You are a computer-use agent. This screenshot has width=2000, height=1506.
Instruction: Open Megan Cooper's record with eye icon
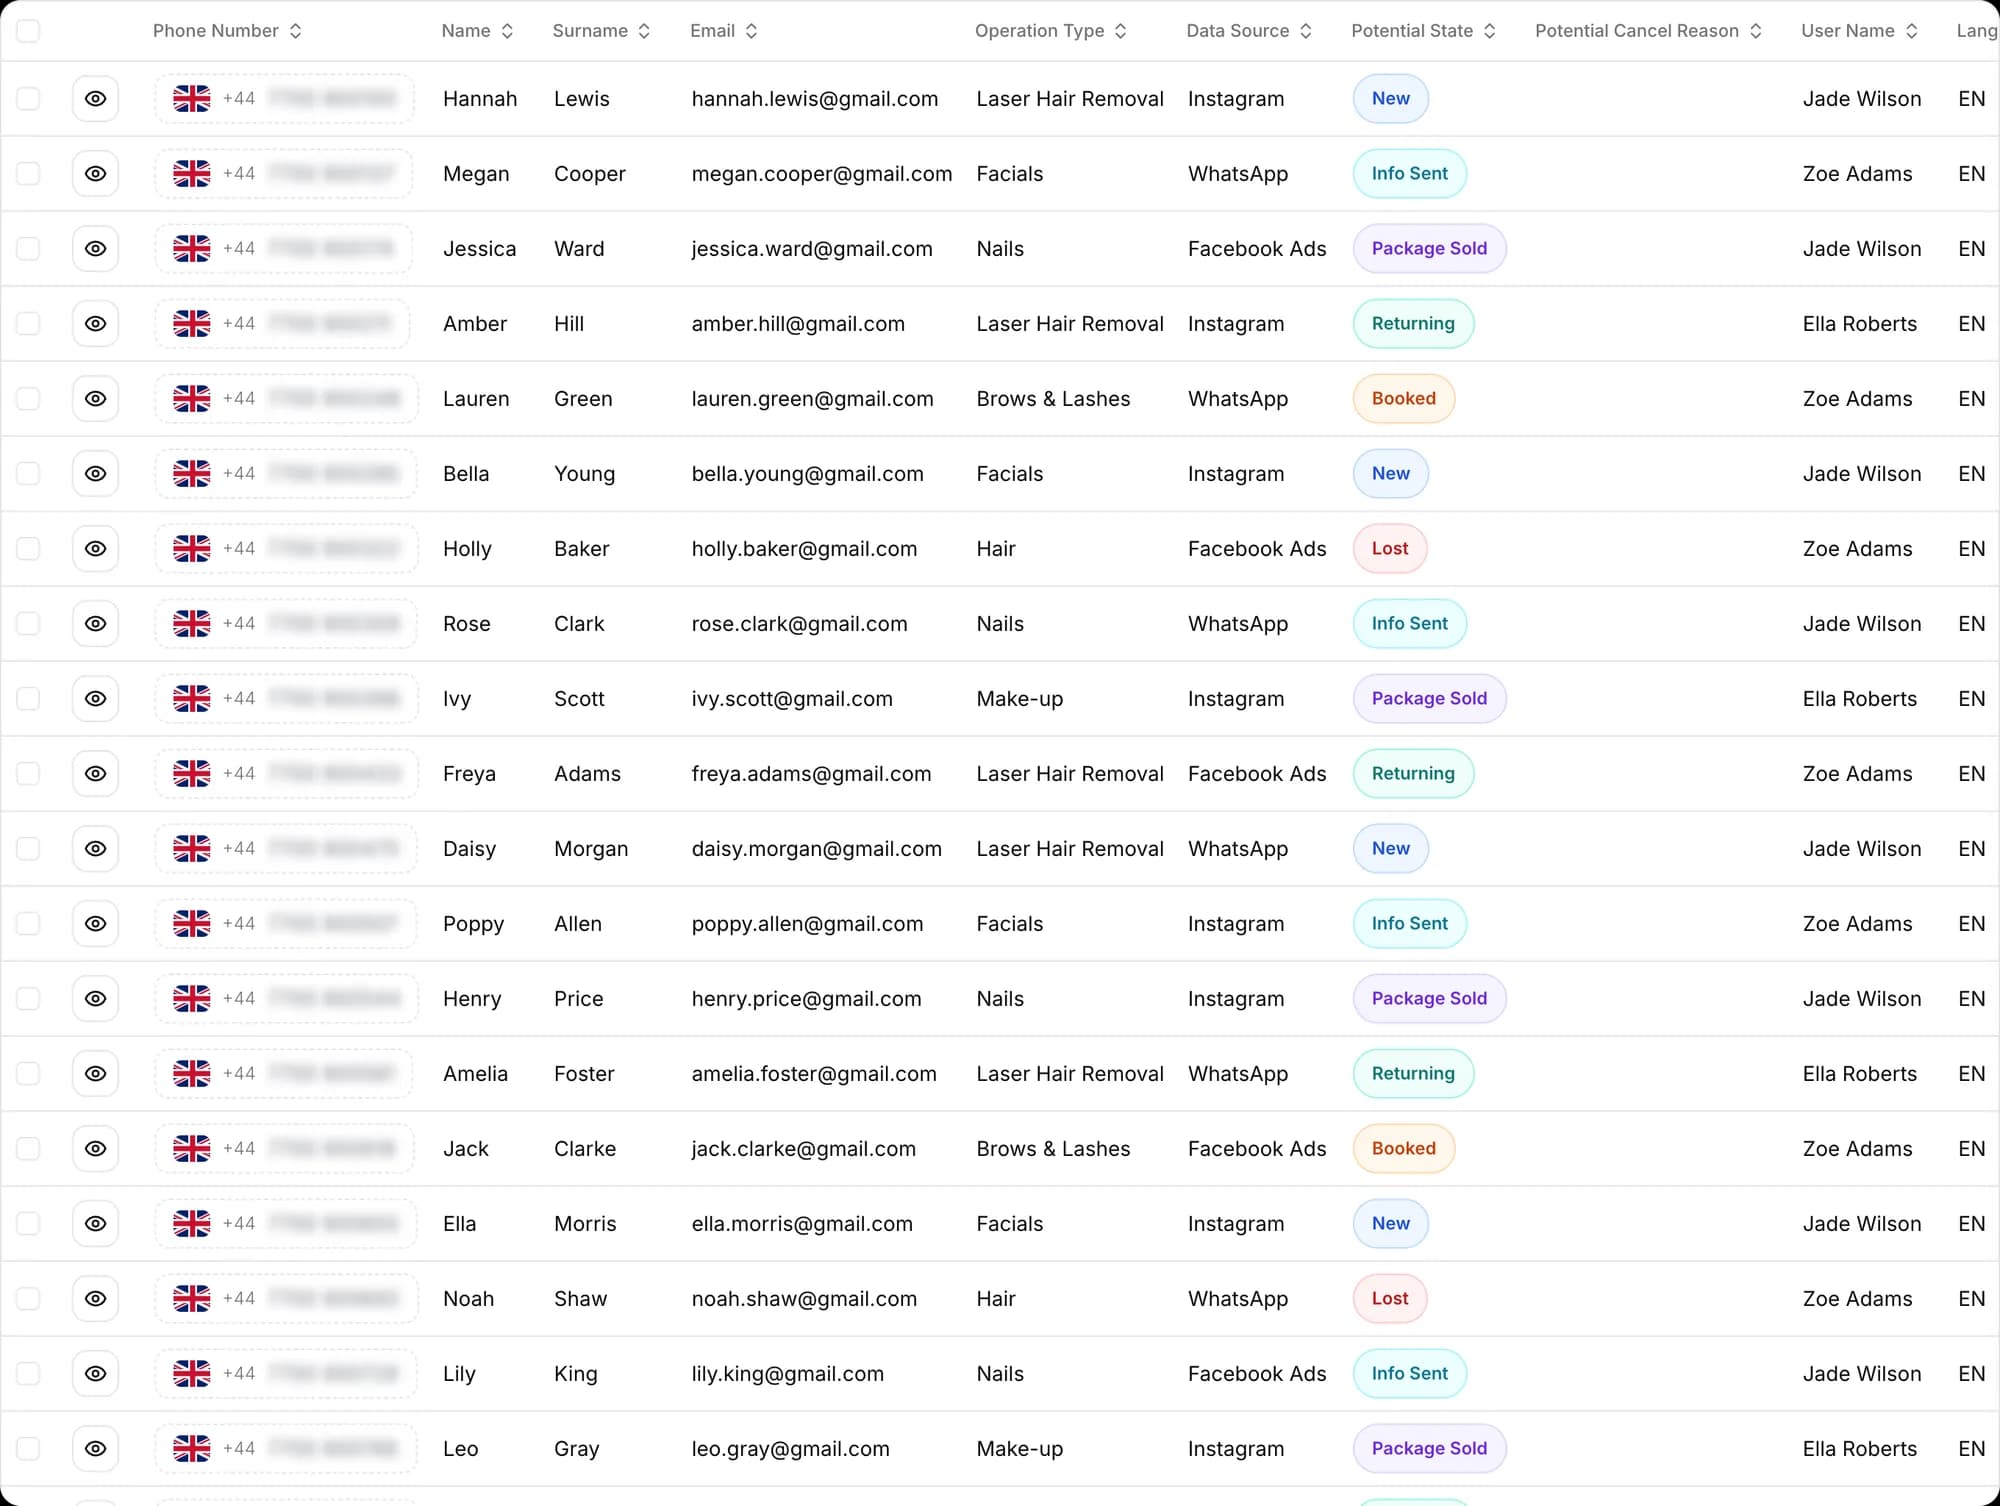pyautogui.click(x=95, y=174)
